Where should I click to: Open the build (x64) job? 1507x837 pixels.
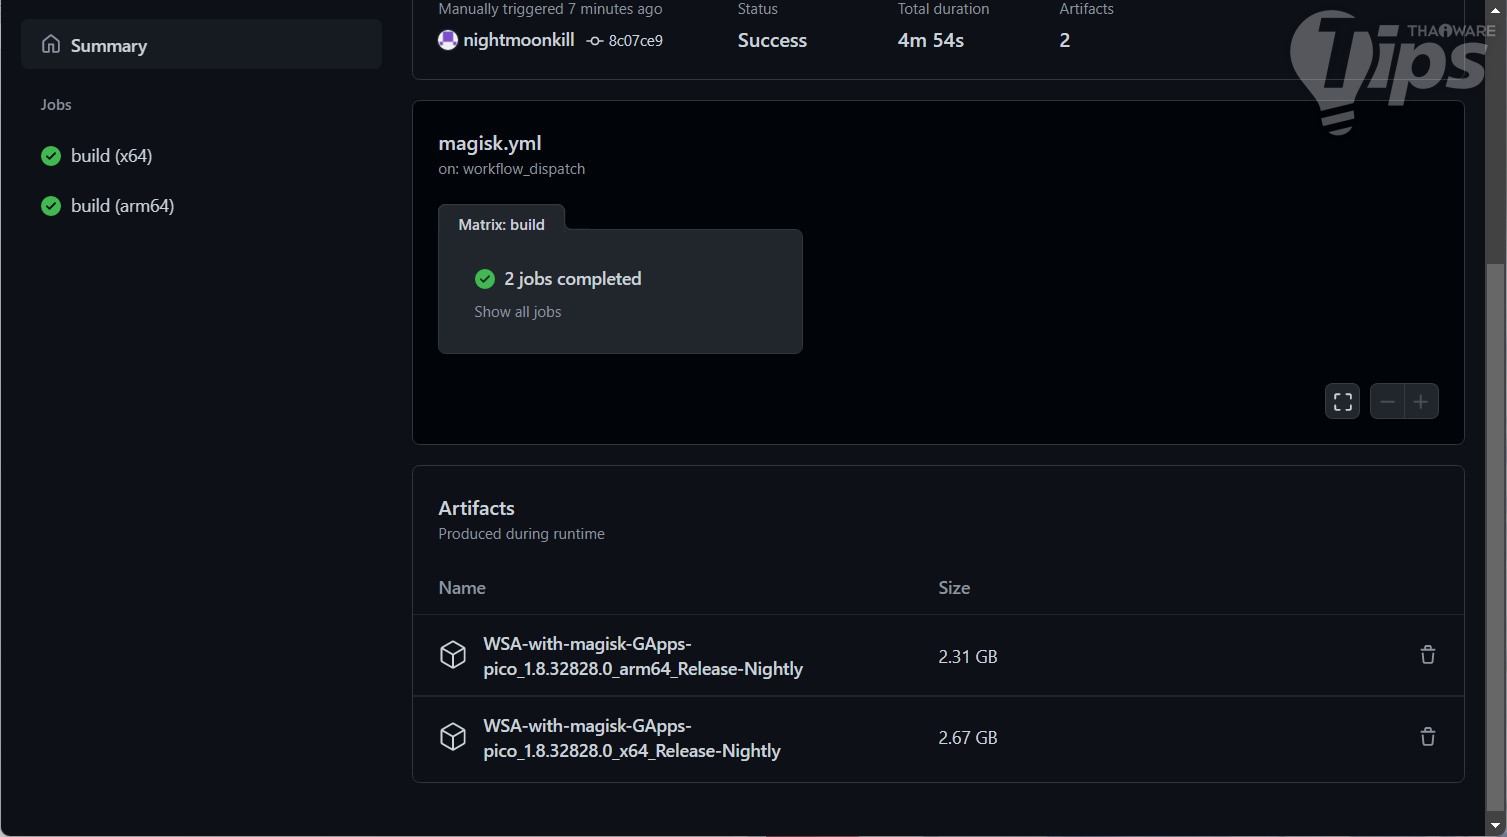click(x=111, y=156)
